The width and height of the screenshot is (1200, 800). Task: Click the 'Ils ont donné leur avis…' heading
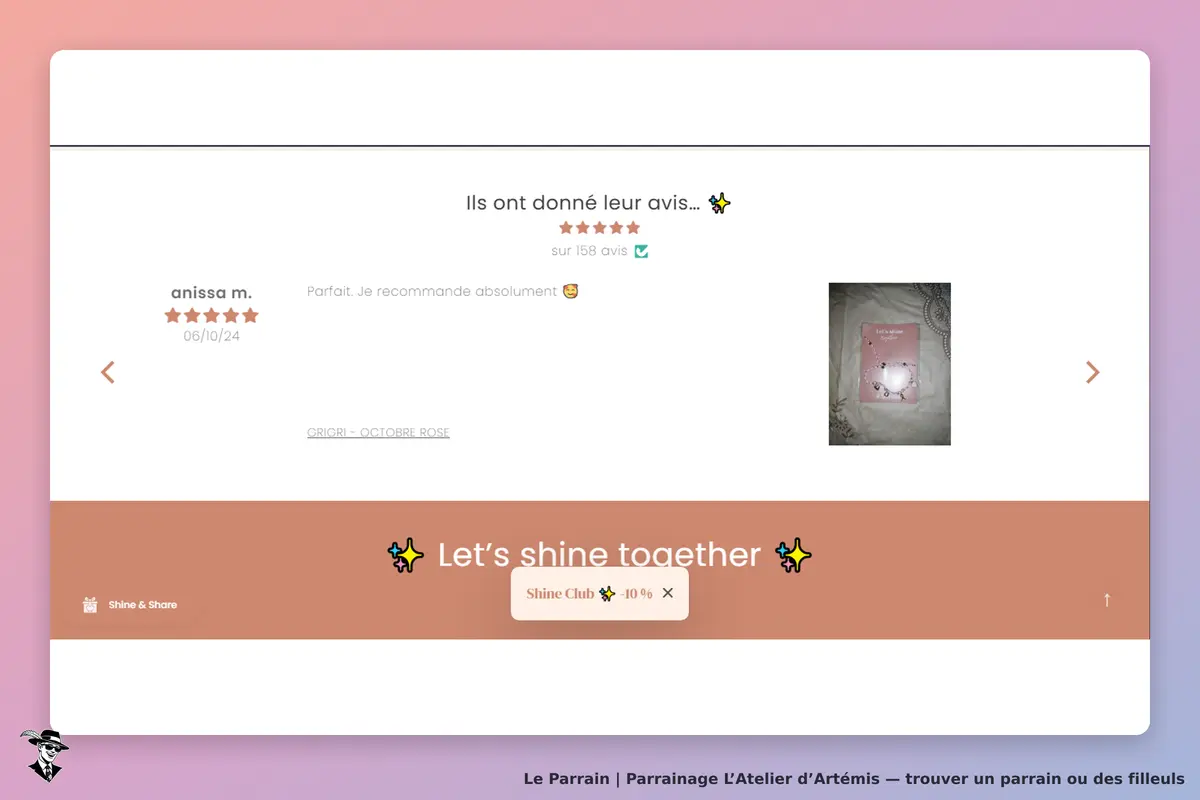tap(584, 203)
